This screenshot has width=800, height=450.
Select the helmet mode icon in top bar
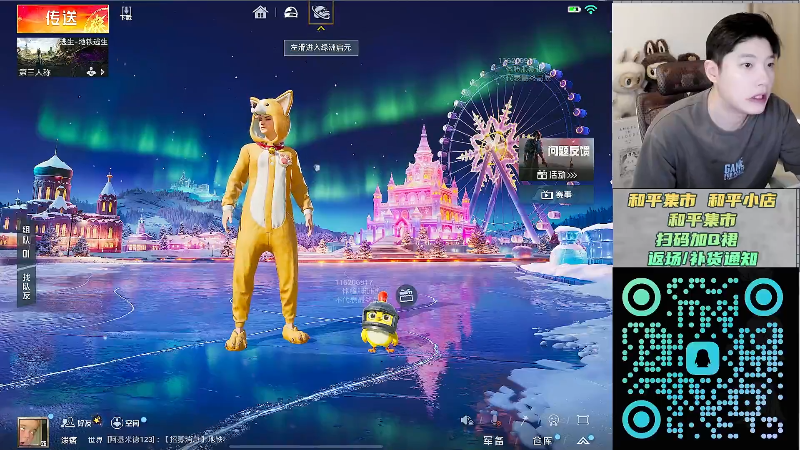(291, 12)
